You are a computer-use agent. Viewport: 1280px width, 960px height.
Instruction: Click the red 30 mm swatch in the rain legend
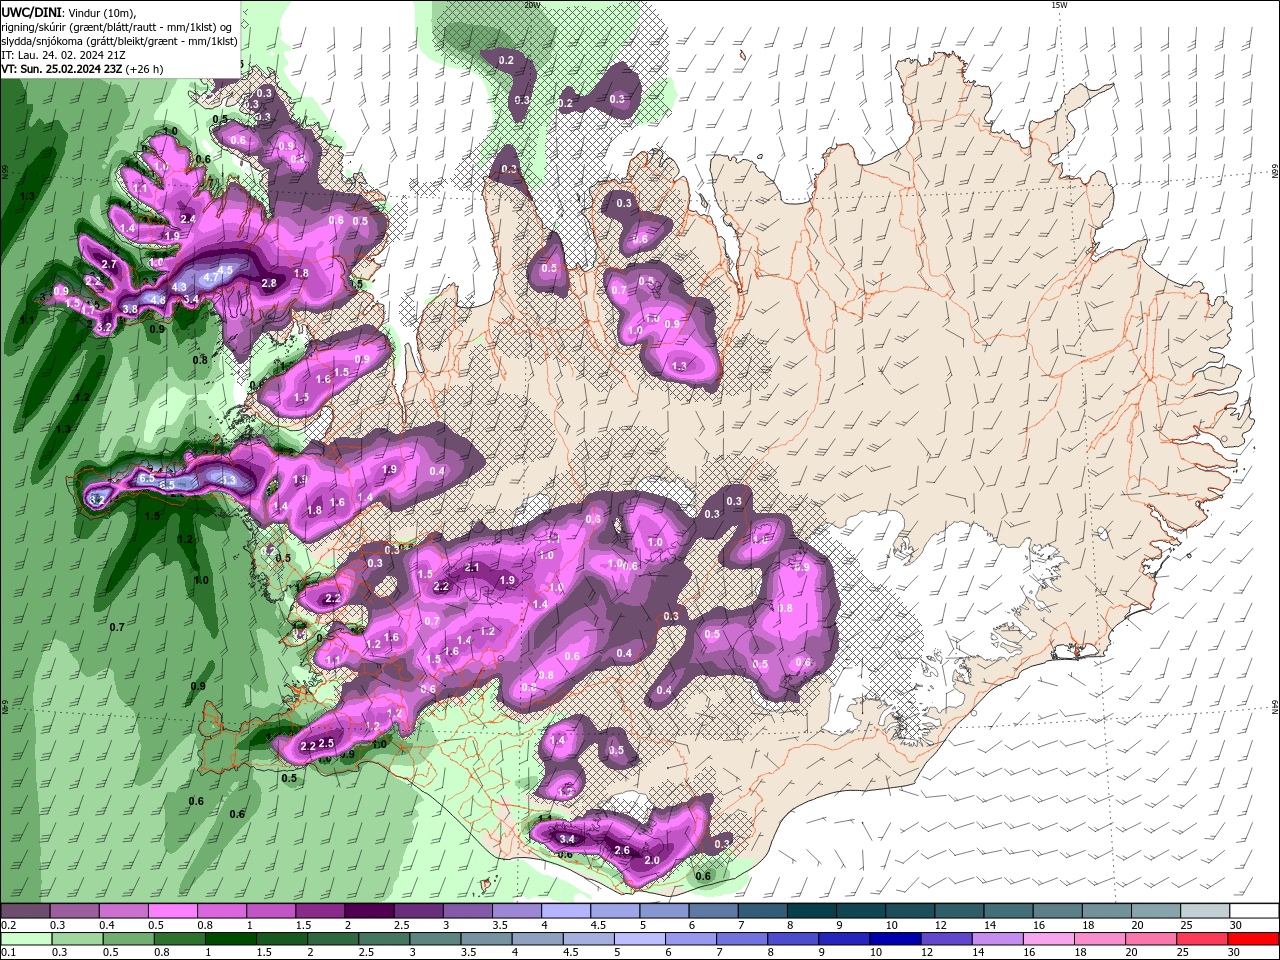[x=1253, y=939]
